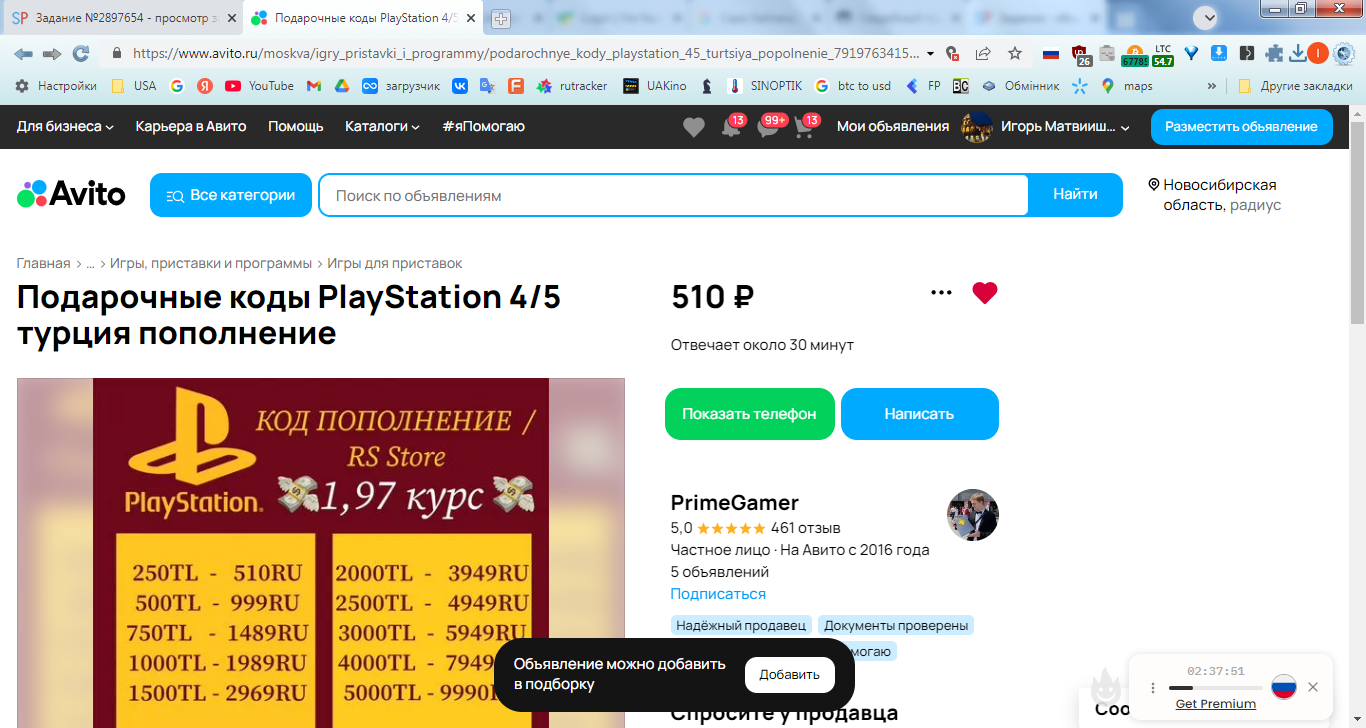Open the tab search chevron button
This screenshot has width=1366, height=728.
point(1209,17)
